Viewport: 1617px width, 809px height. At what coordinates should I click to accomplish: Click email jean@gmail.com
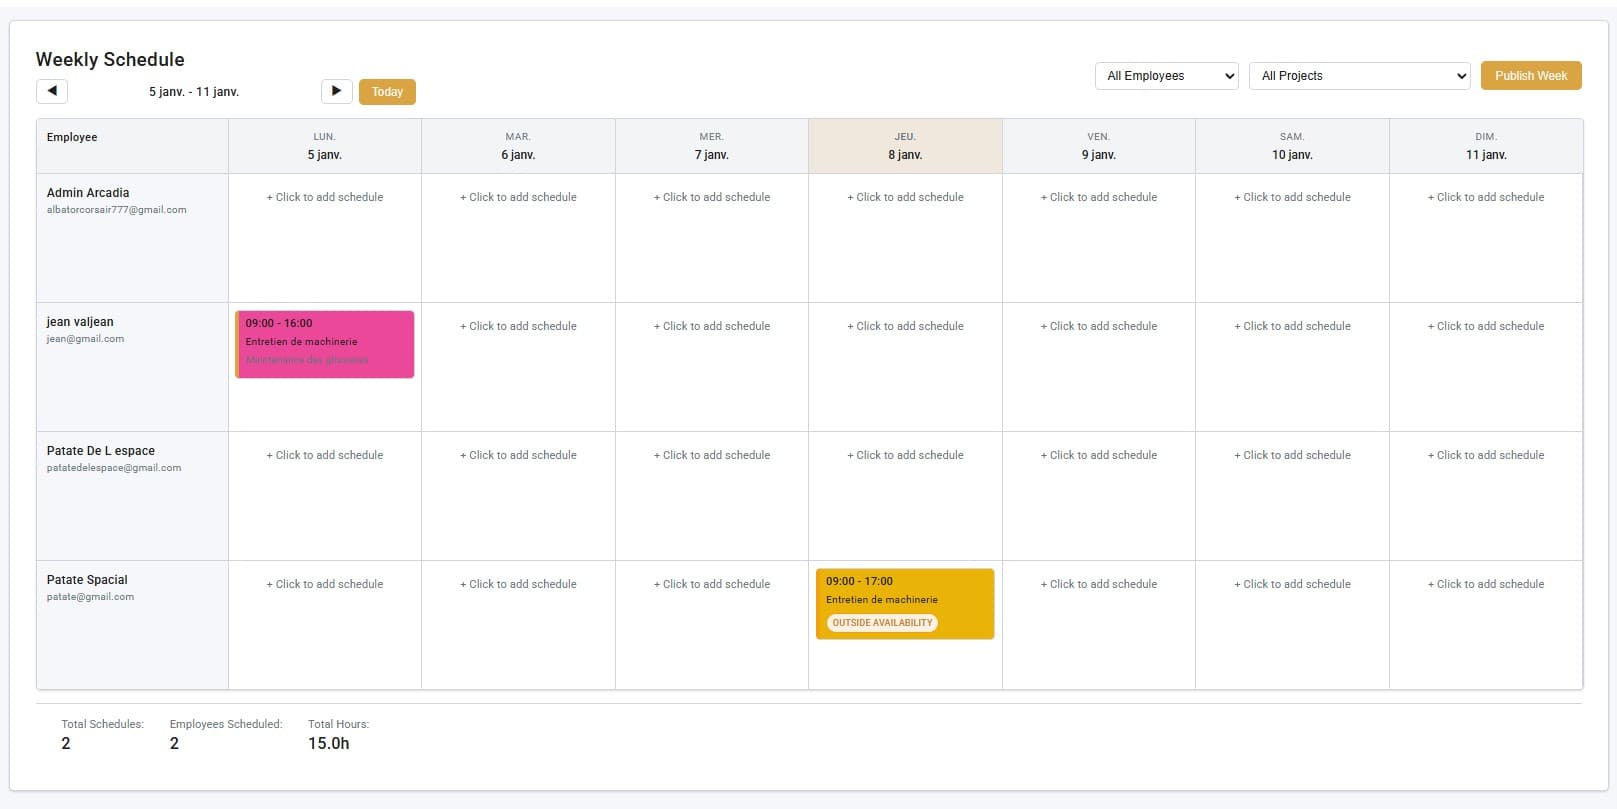point(85,339)
